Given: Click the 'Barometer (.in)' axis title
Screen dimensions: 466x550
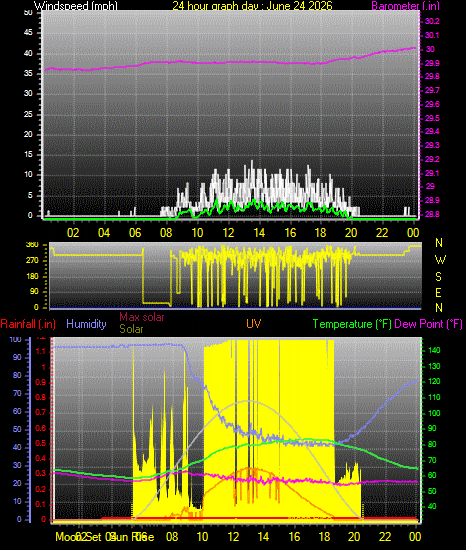Looking at the screenshot, I should pos(405,6).
